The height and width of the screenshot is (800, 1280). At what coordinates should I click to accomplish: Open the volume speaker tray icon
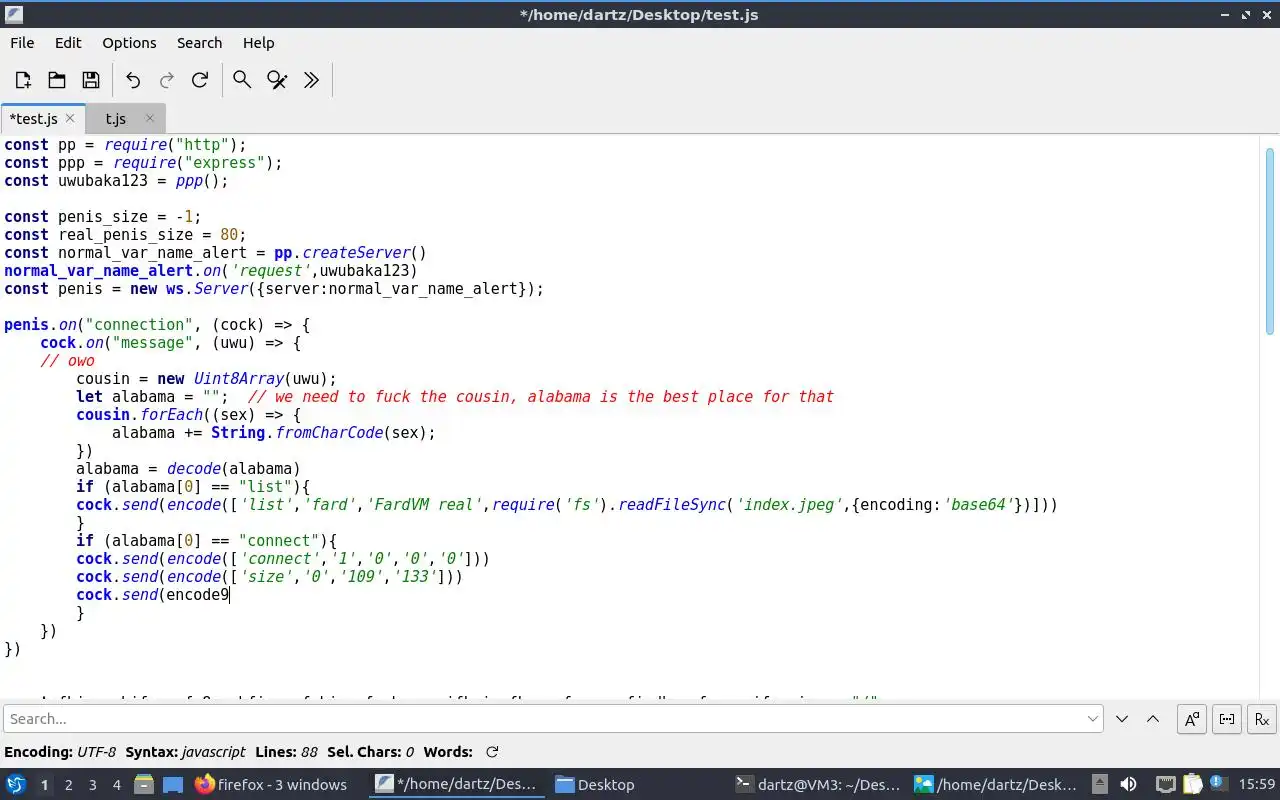1128,784
